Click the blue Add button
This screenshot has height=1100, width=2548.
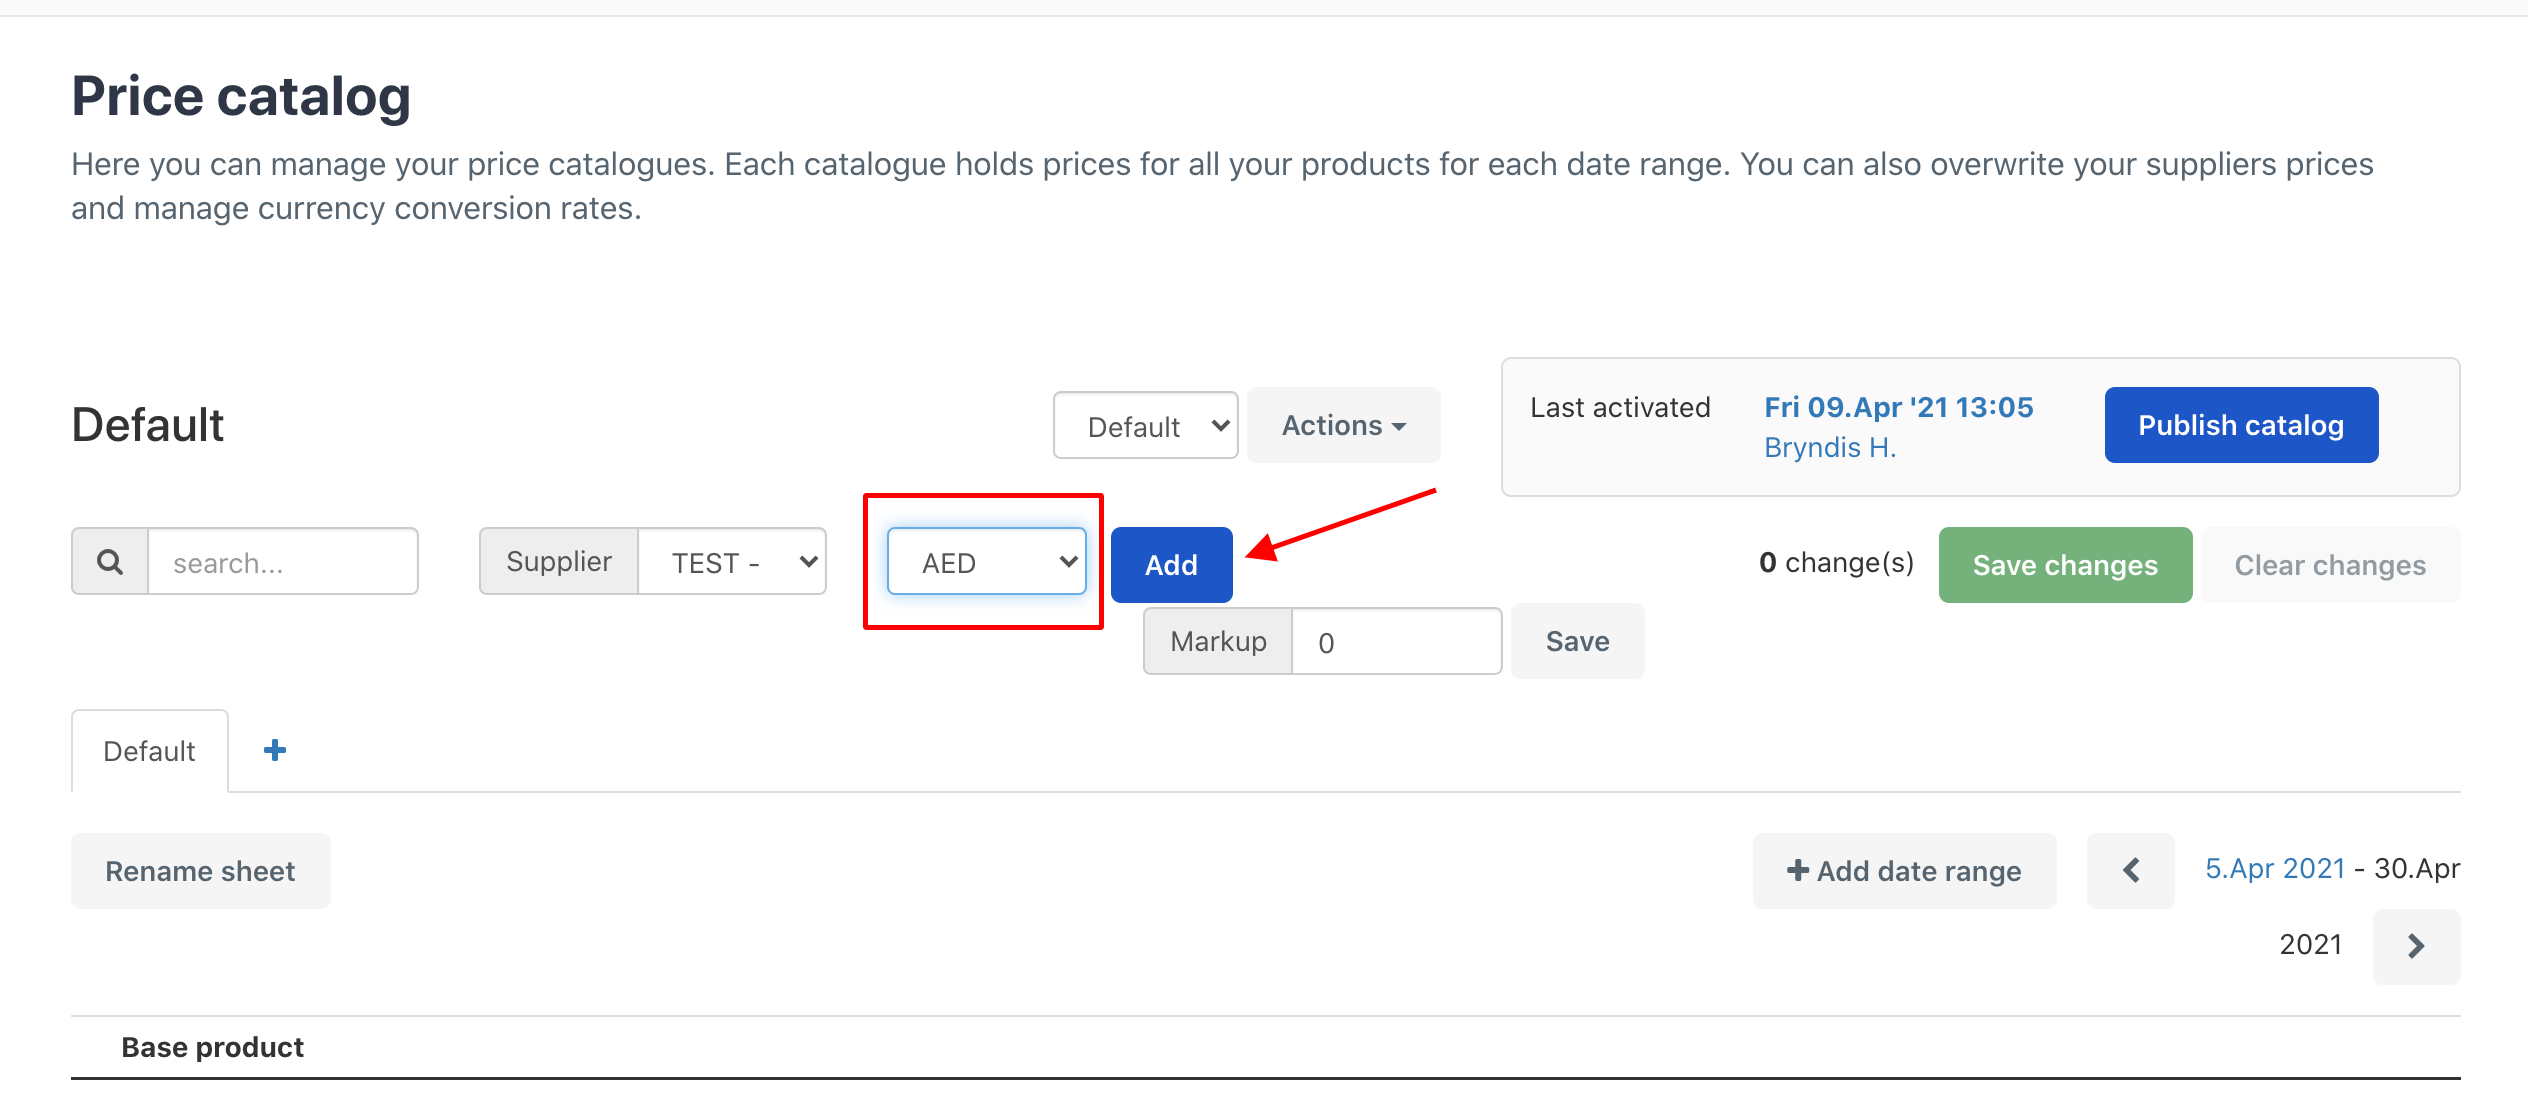1171,565
